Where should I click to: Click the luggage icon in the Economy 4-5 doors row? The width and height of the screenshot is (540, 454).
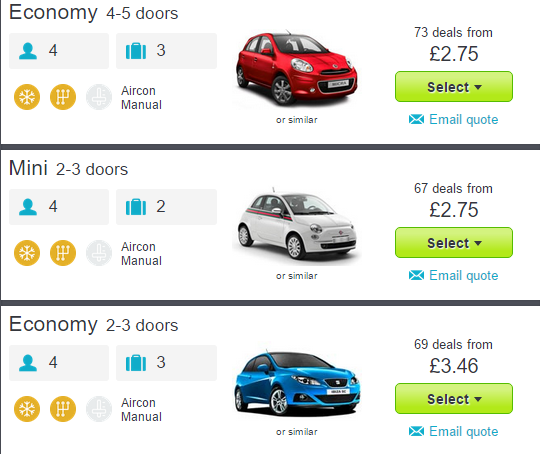[x=136, y=51]
